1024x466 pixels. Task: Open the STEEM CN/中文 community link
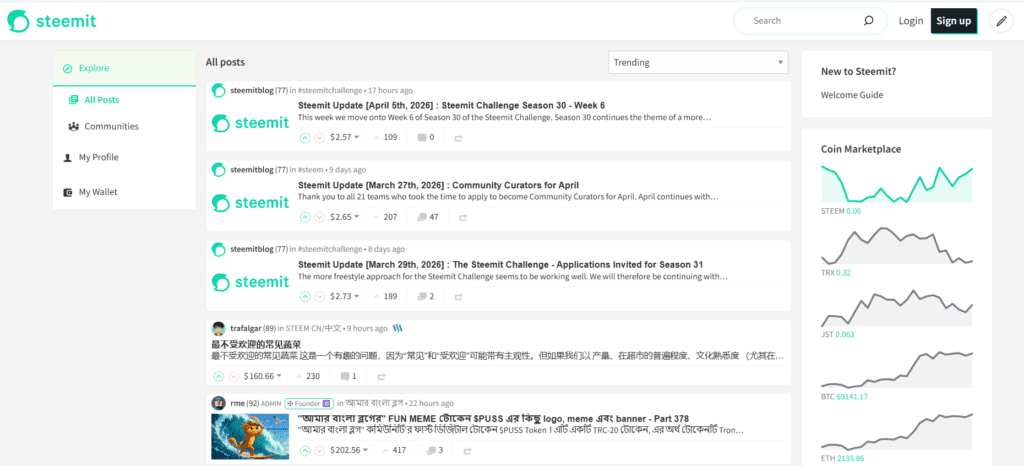(x=313, y=328)
